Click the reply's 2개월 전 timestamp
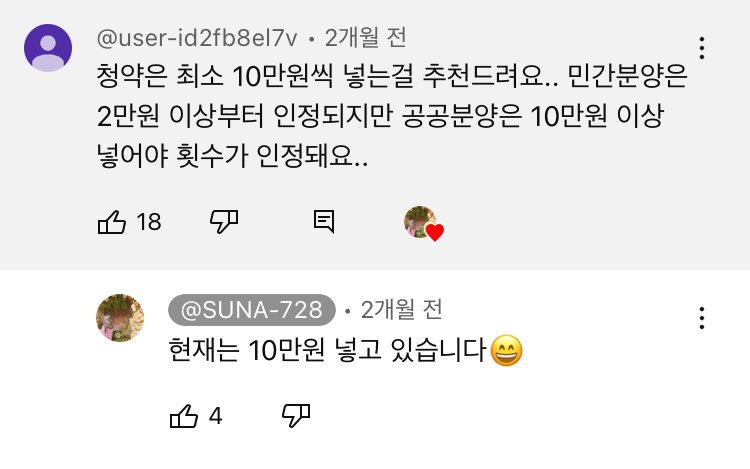This screenshot has height=469, width=750. point(401,309)
